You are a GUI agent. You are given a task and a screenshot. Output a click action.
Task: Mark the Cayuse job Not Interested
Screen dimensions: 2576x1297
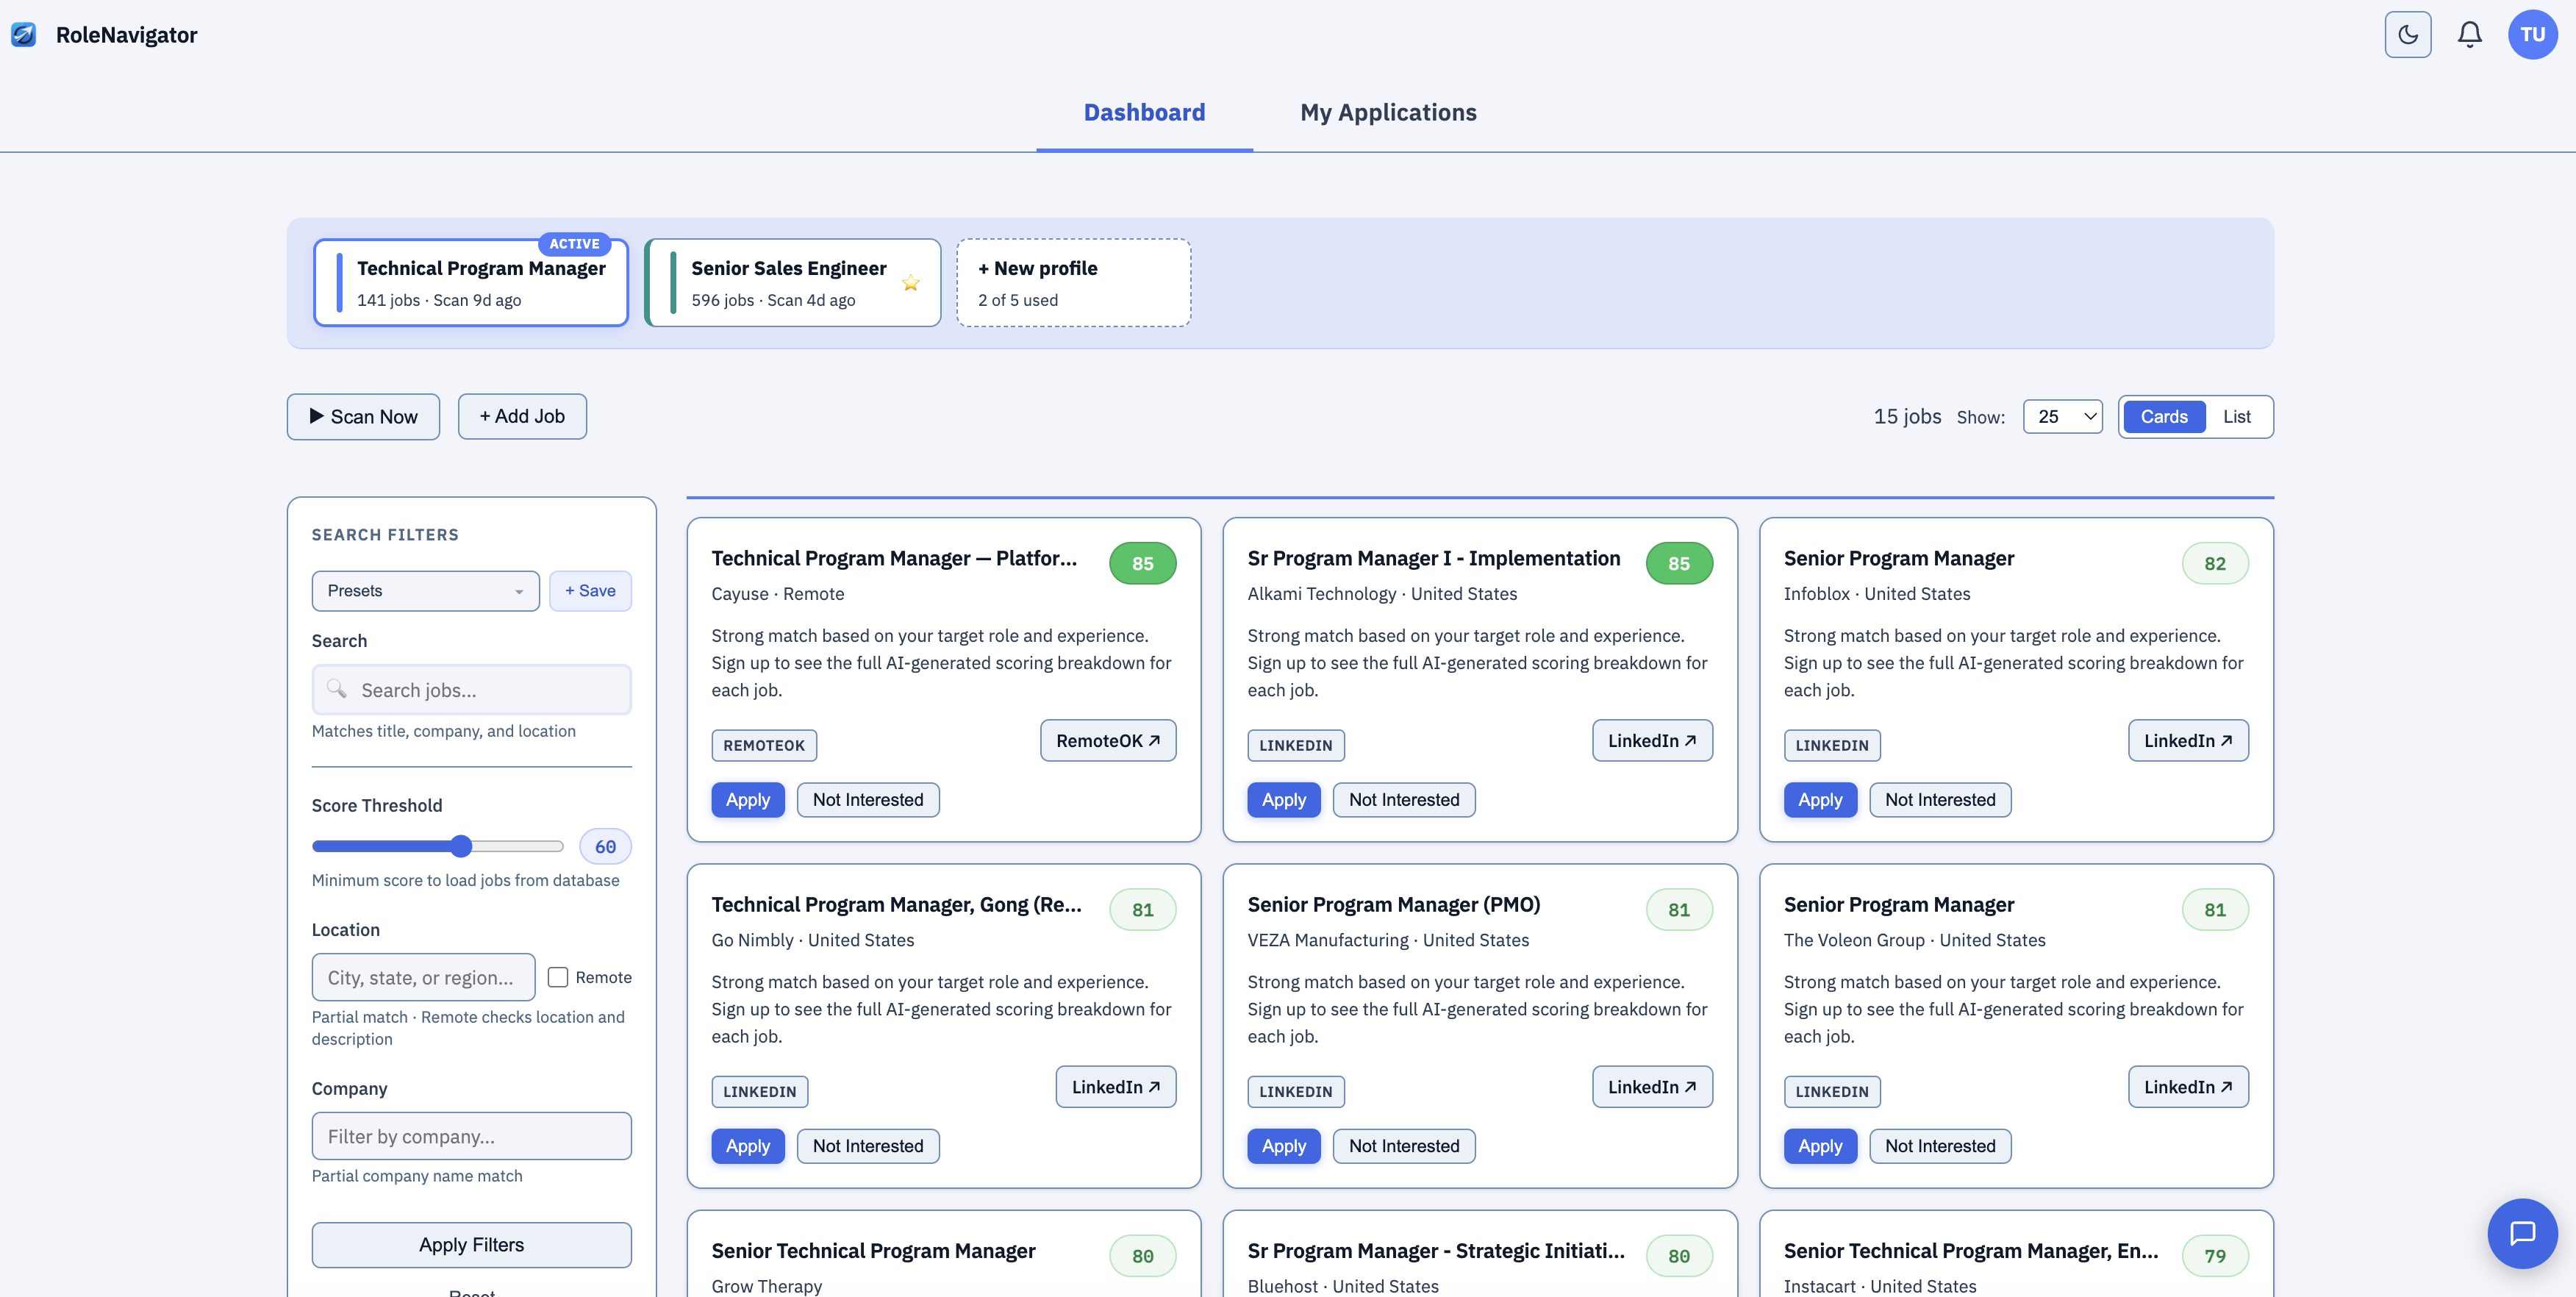pyautogui.click(x=868, y=800)
